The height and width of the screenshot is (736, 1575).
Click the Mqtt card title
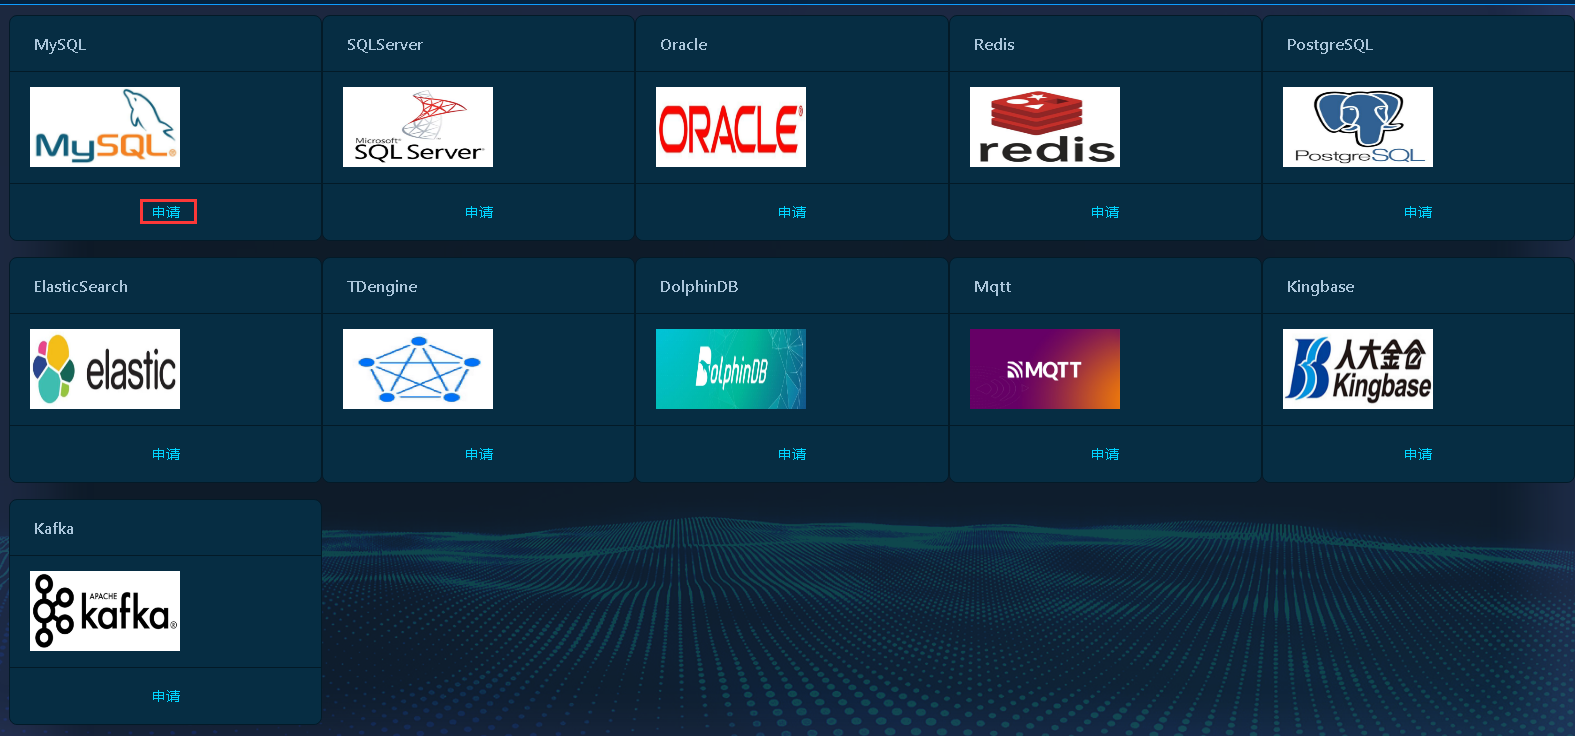pyautogui.click(x=993, y=287)
